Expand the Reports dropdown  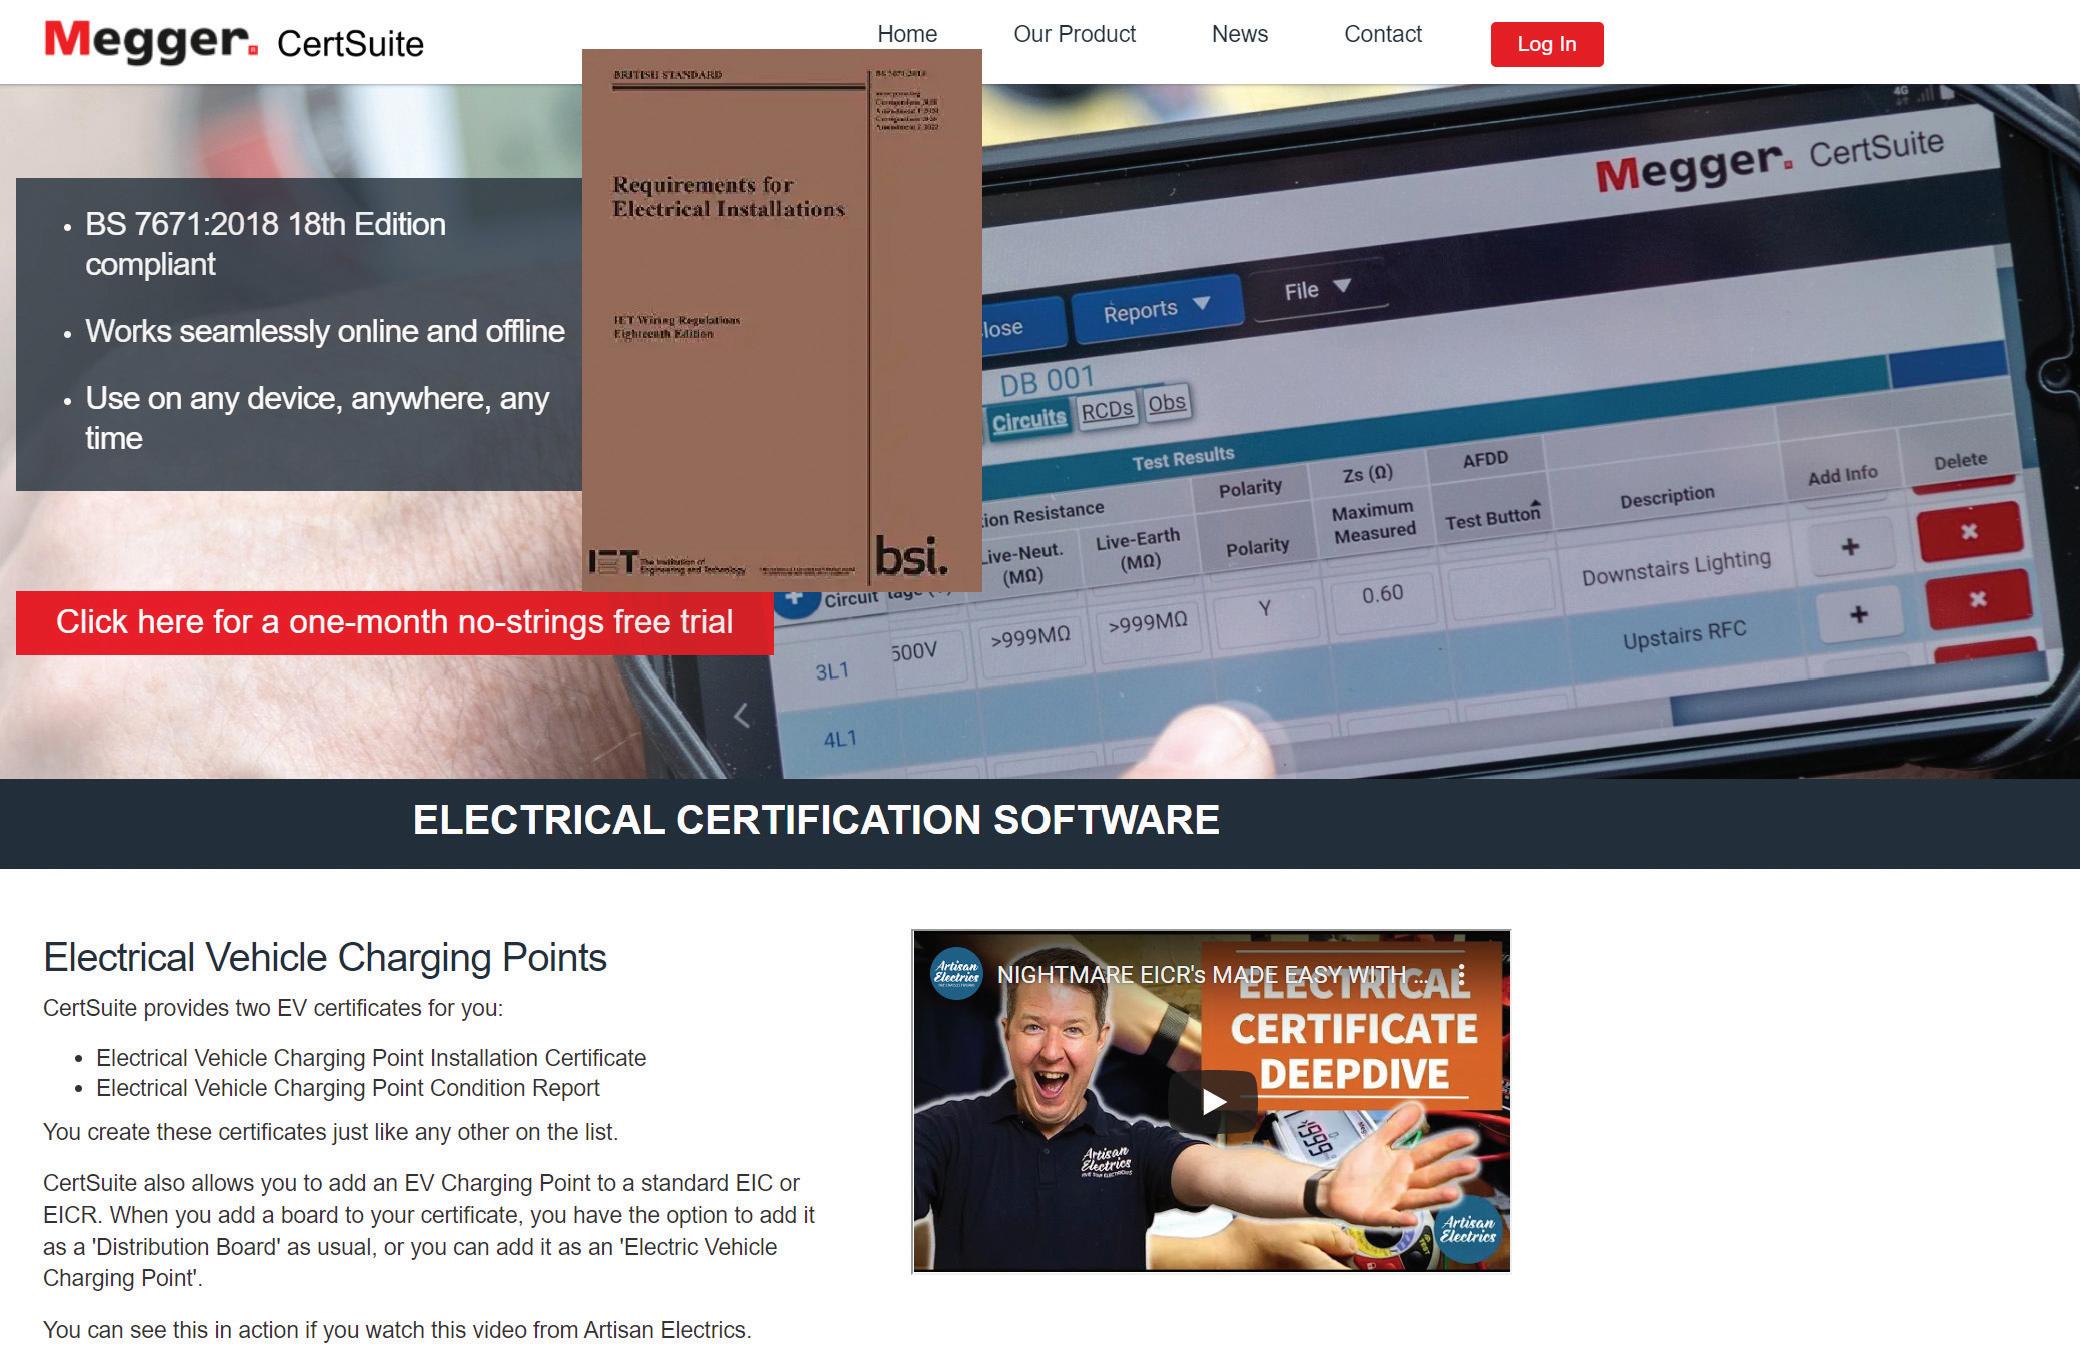(1156, 309)
